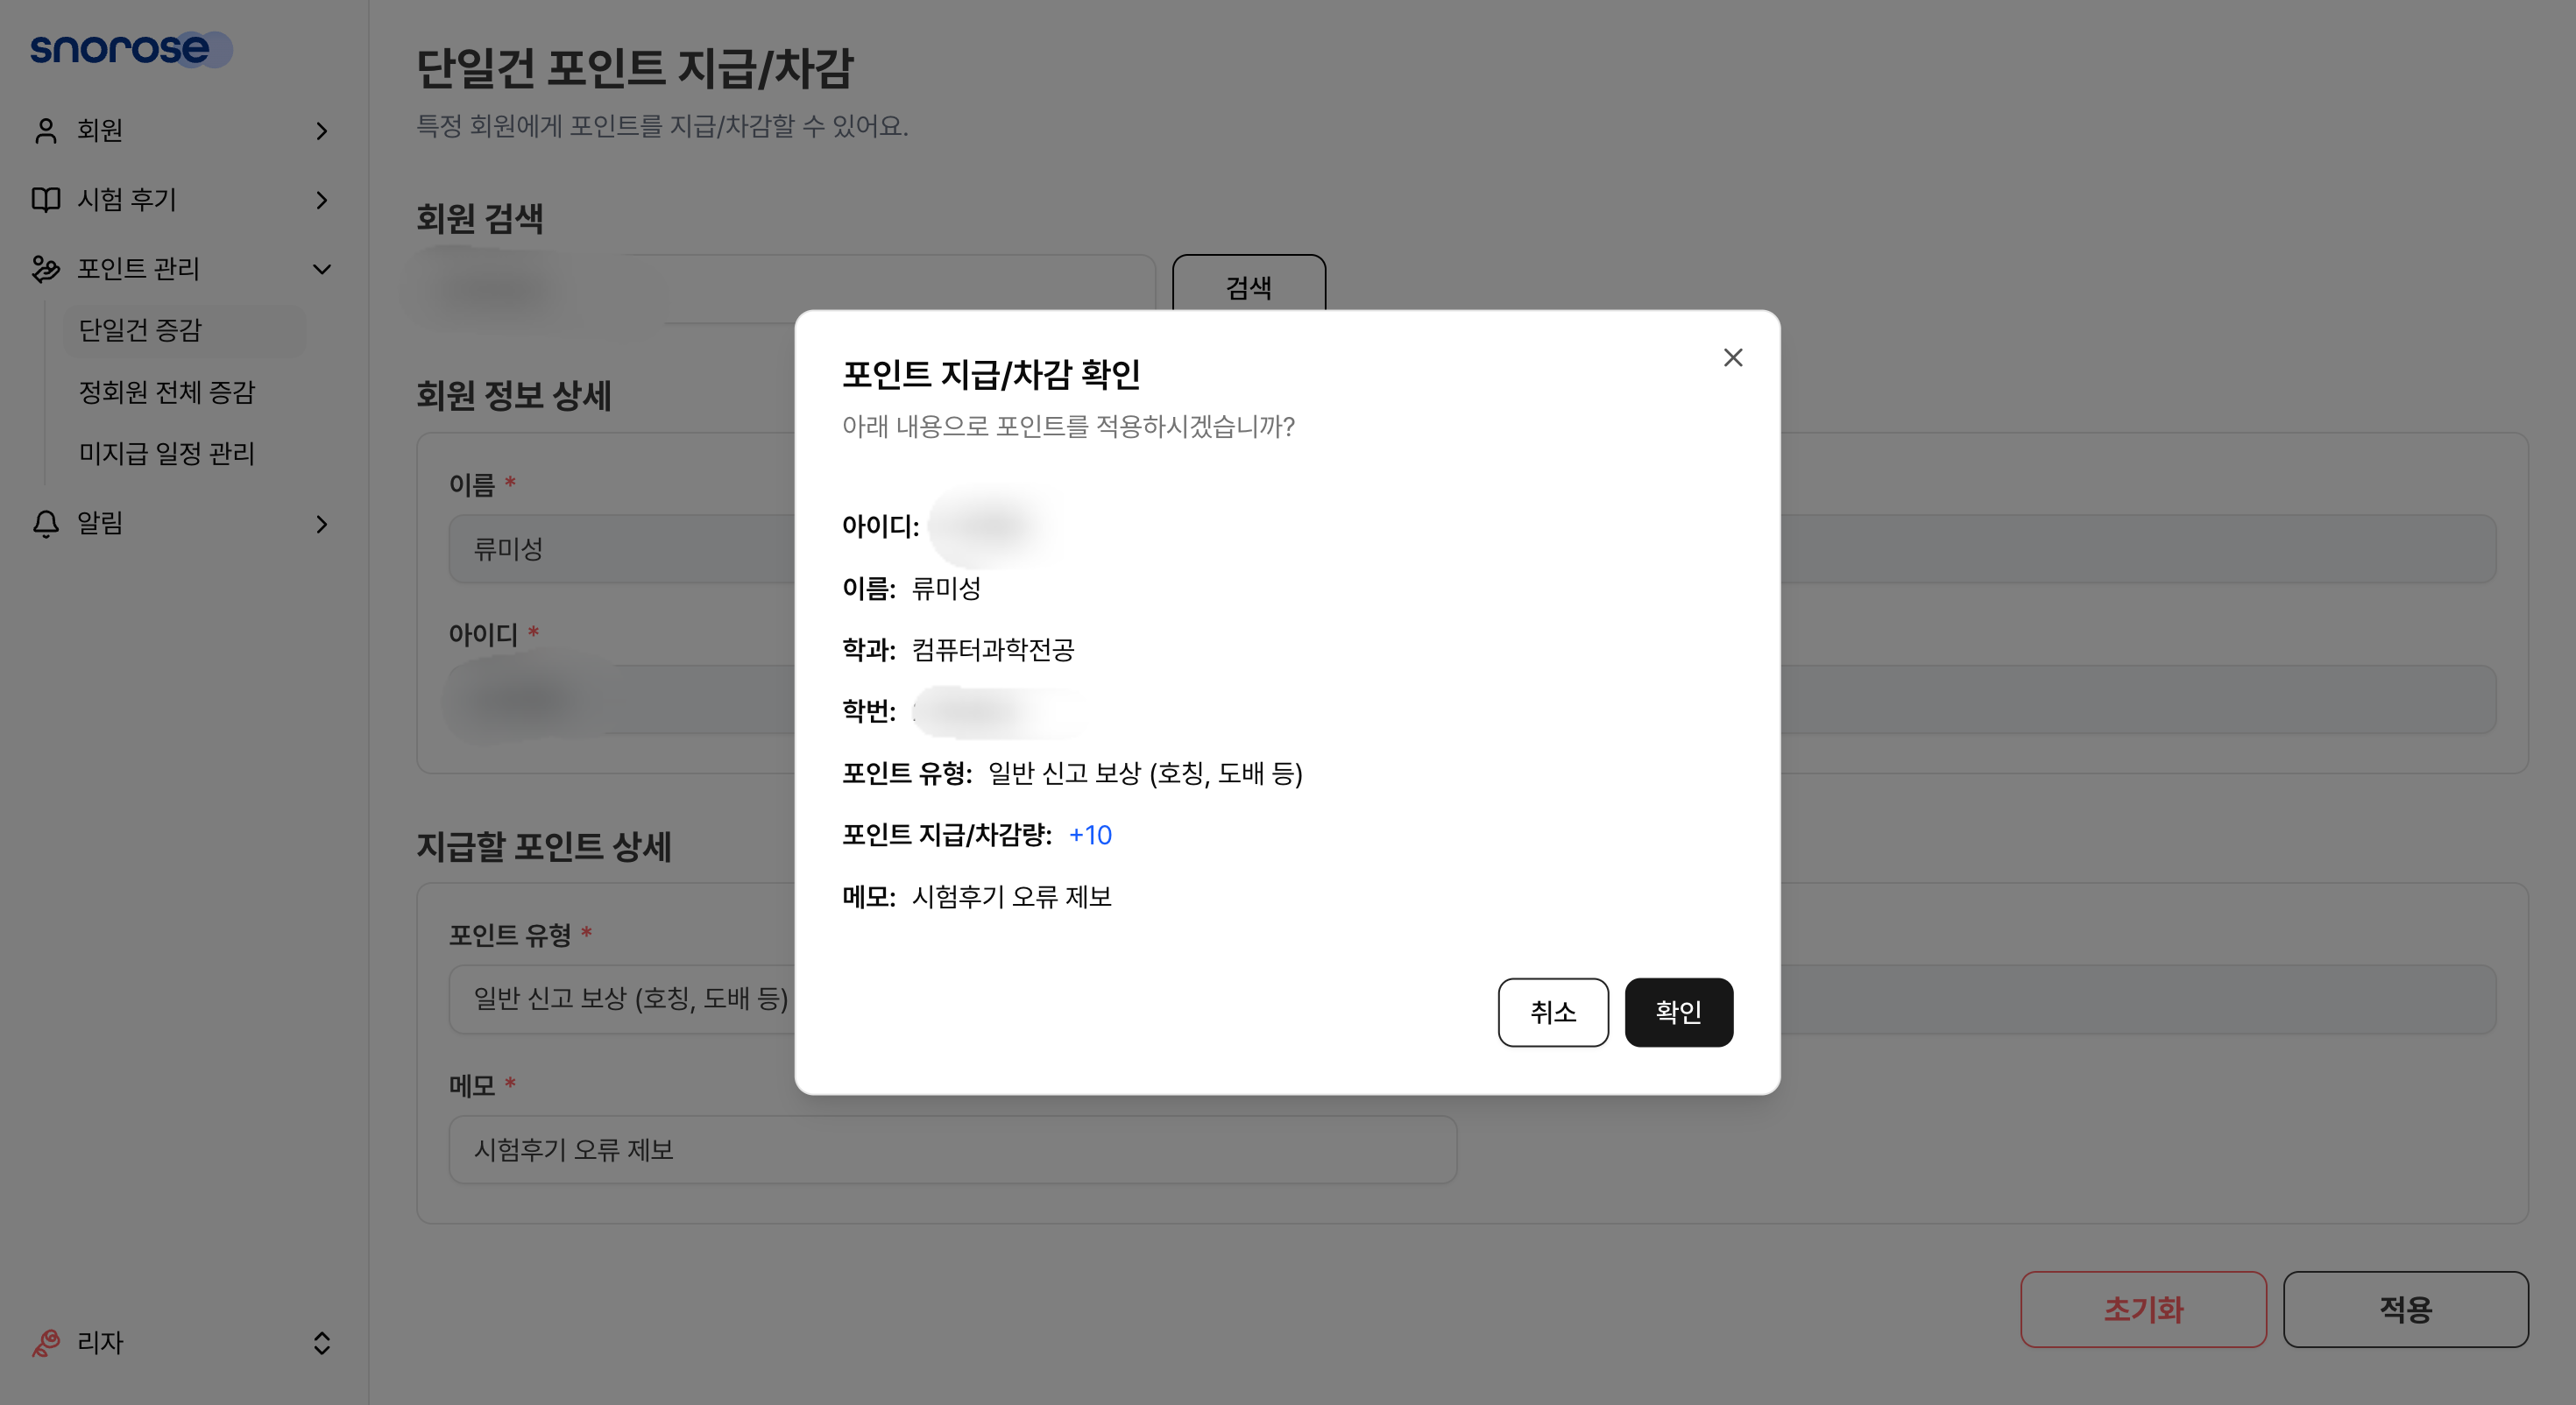Click the point management coins icon
The height and width of the screenshot is (1405, 2576).
[46, 269]
